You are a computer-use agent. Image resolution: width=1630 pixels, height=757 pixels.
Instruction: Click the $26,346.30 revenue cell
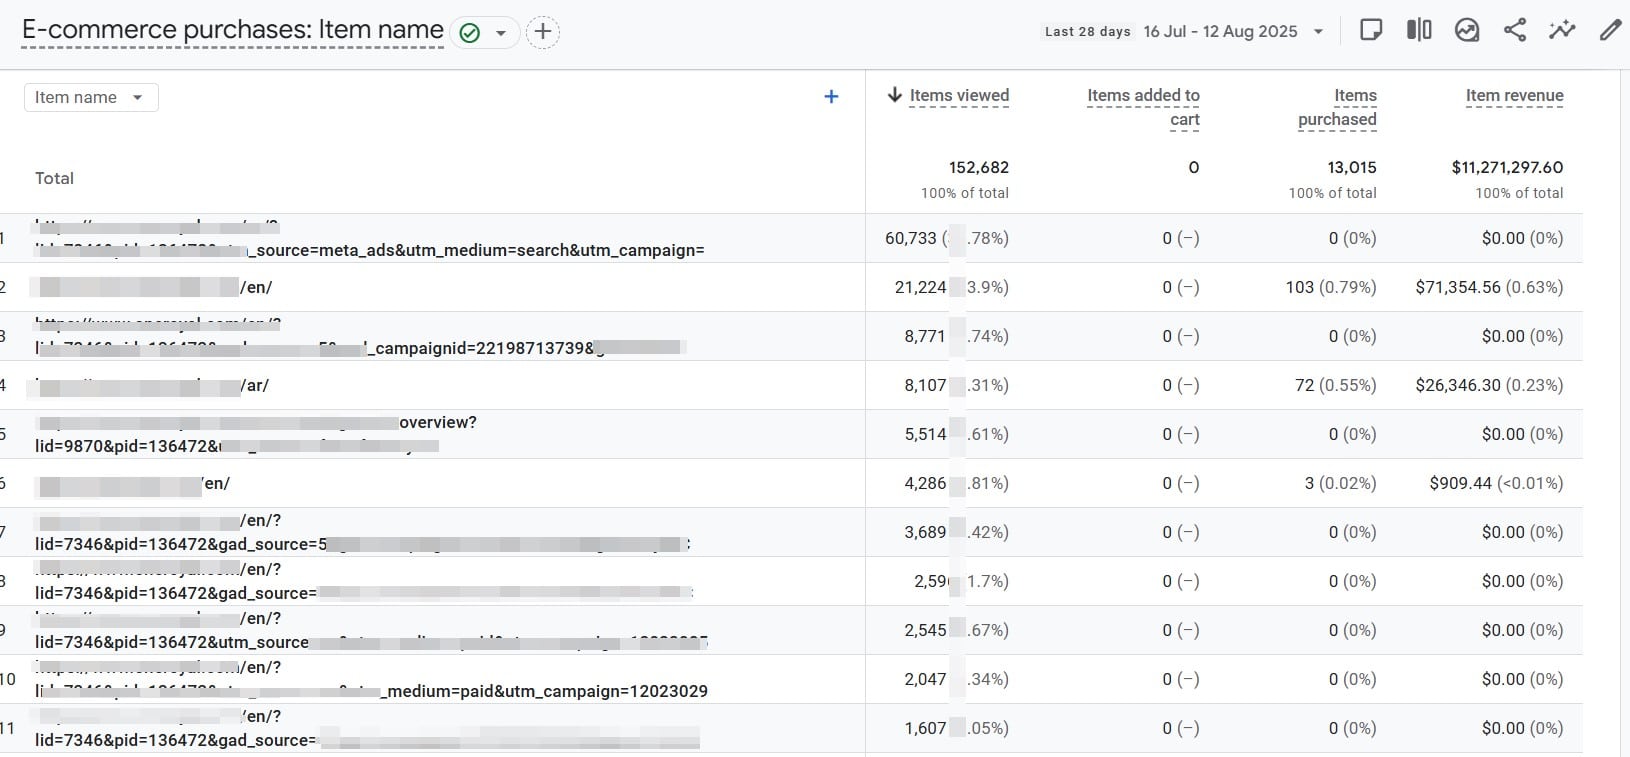1489,385
